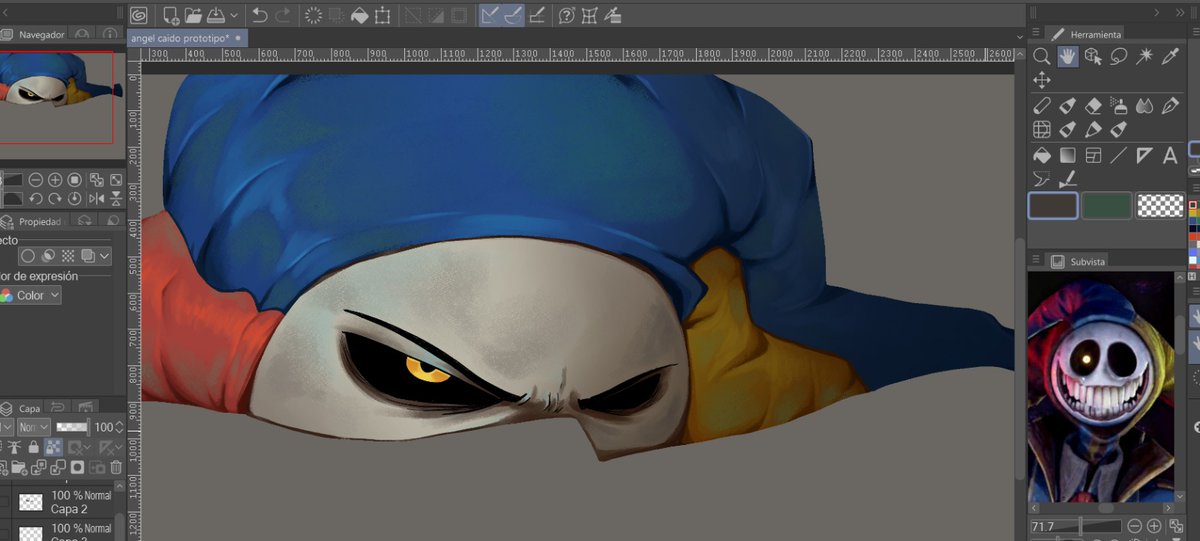The image size is (1200, 541).
Task: Fill with the paint bucket command
Action: coord(359,15)
